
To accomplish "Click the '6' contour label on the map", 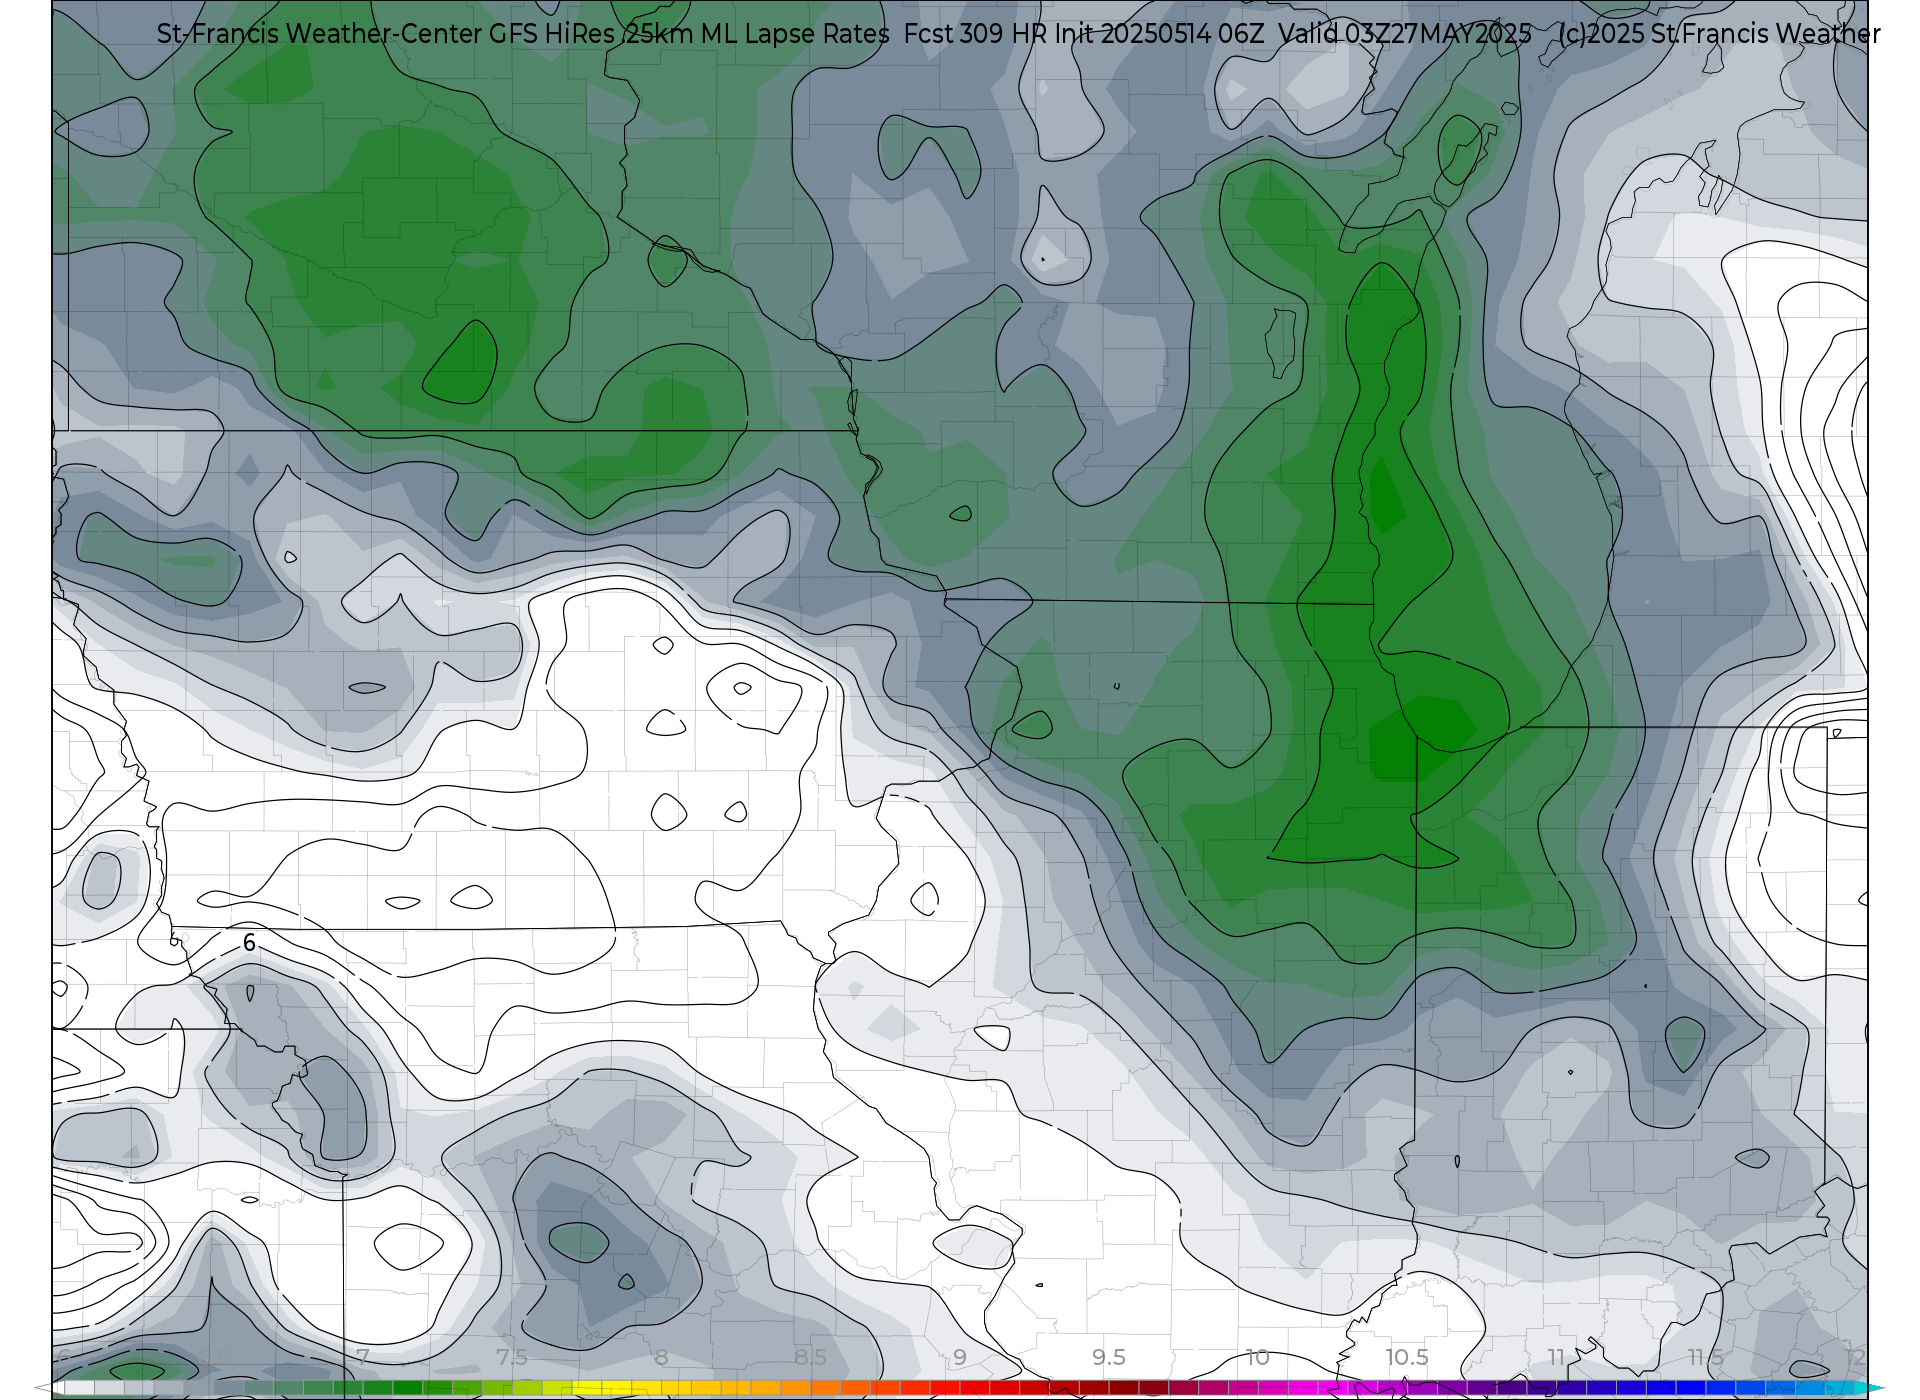I will (x=249, y=942).
